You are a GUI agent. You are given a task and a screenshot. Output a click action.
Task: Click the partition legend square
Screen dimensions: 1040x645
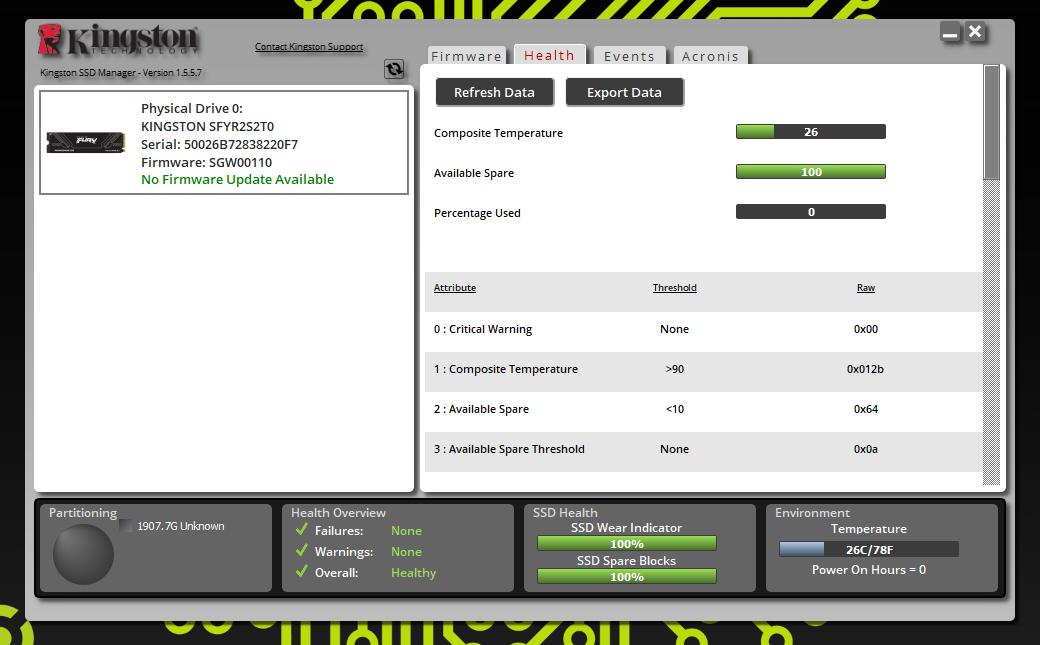click(x=125, y=526)
